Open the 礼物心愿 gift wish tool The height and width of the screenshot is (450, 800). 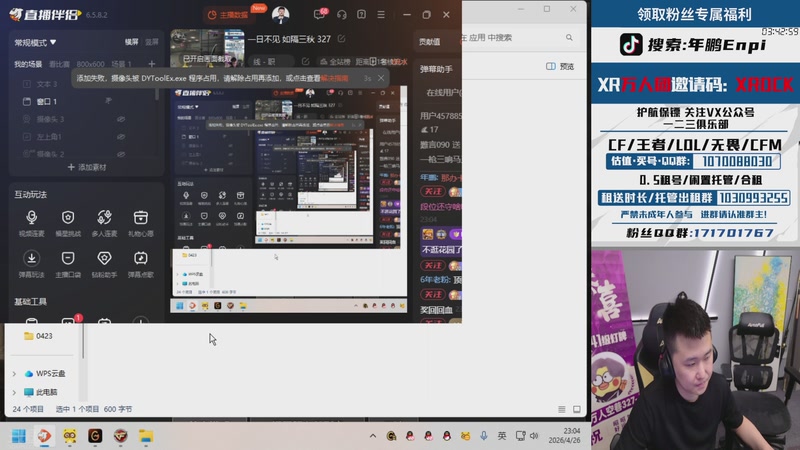coord(141,222)
